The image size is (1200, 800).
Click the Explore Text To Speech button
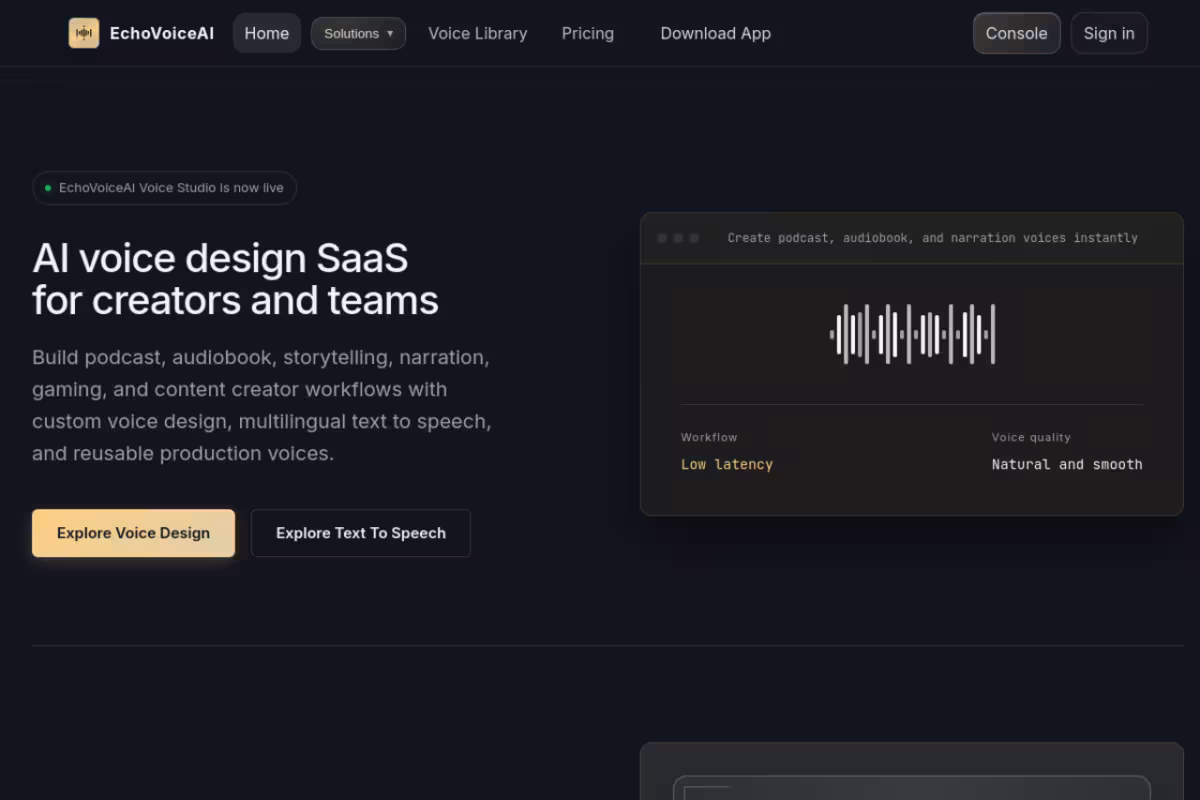pyautogui.click(x=361, y=533)
